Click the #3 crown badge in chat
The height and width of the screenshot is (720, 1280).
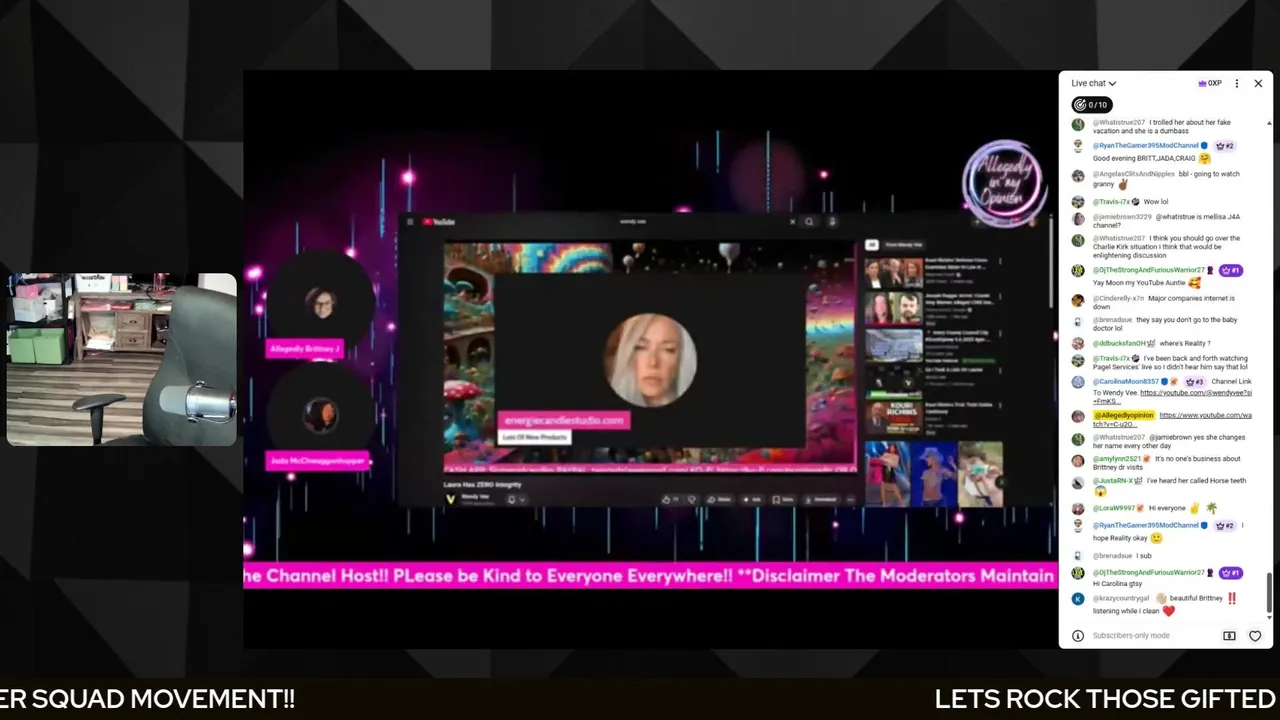click(1195, 381)
